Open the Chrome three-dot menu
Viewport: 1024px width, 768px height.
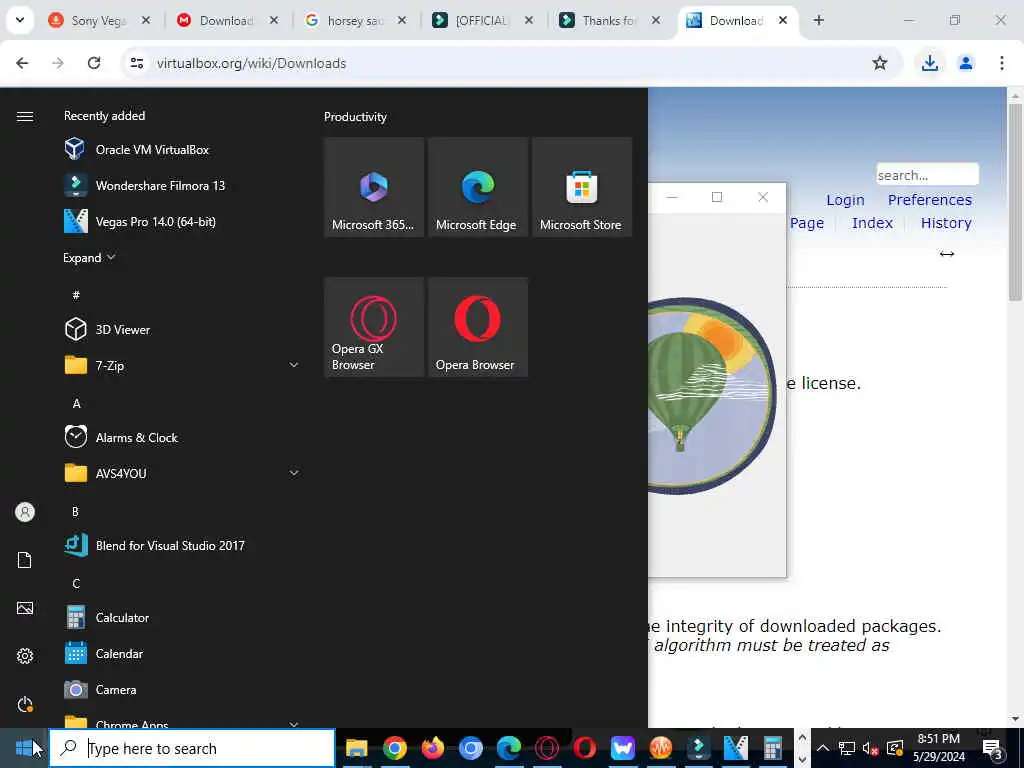[x=1001, y=63]
